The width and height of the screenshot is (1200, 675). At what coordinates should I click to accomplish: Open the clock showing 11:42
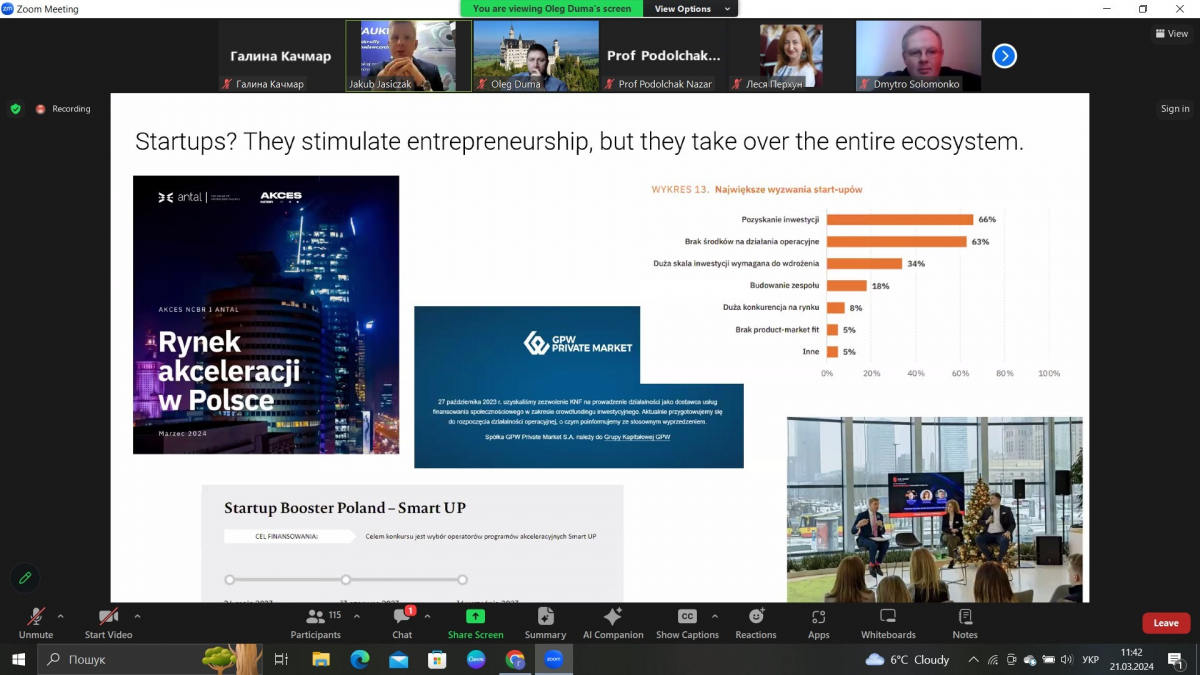click(1132, 659)
